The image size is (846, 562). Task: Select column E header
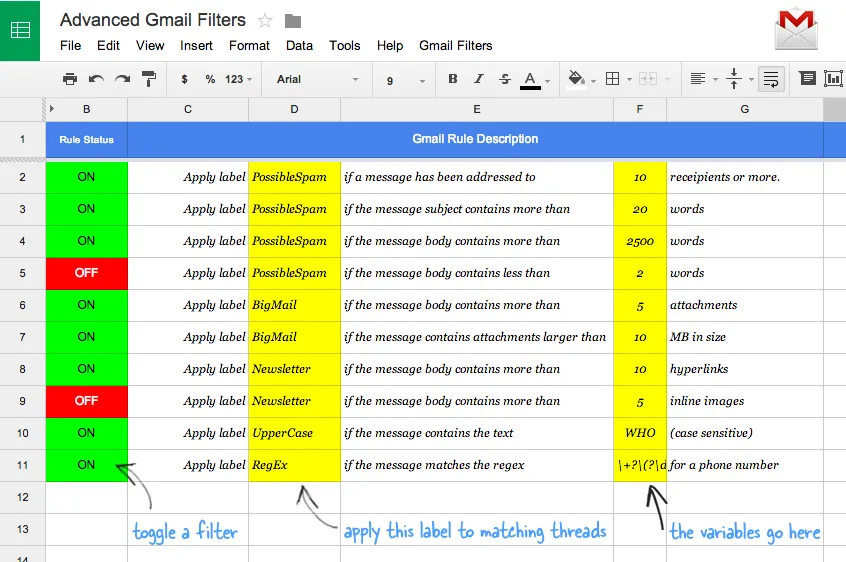[x=477, y=109]
